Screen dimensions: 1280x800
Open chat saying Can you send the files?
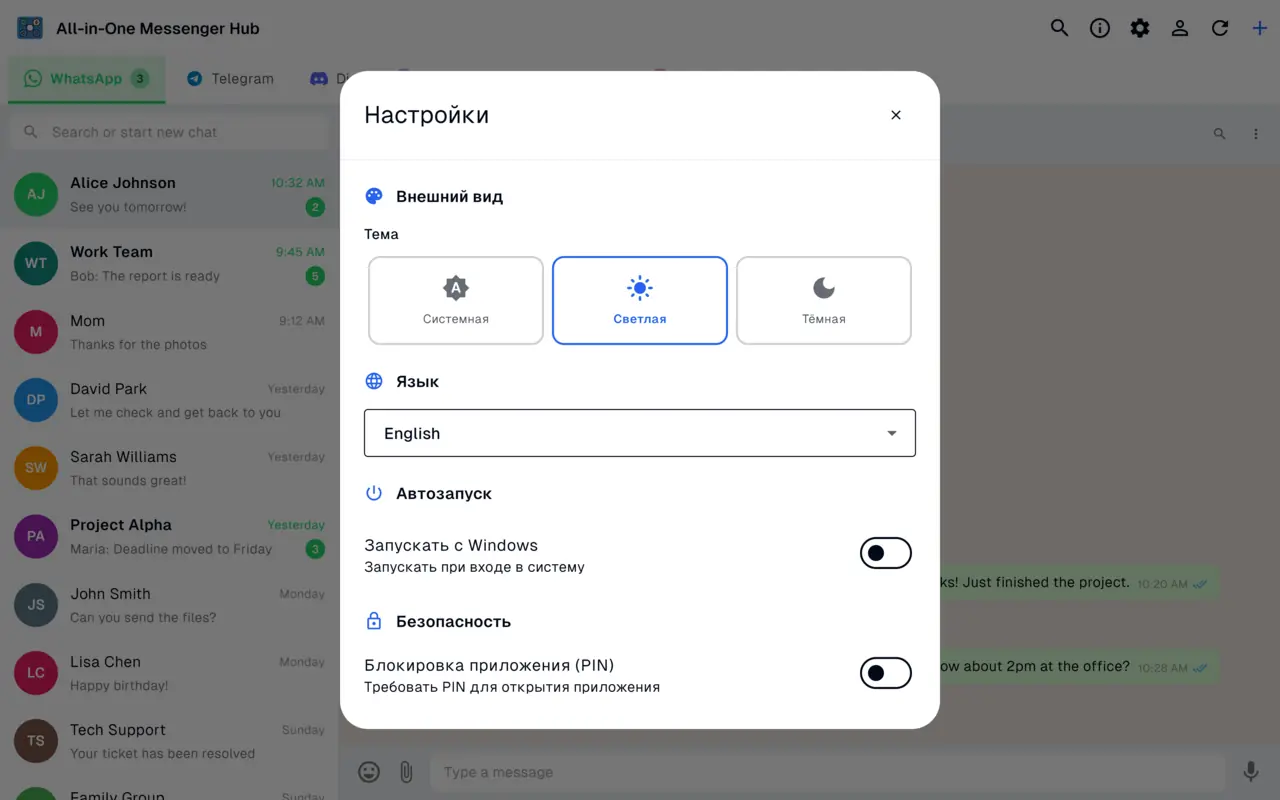(170, 605)
